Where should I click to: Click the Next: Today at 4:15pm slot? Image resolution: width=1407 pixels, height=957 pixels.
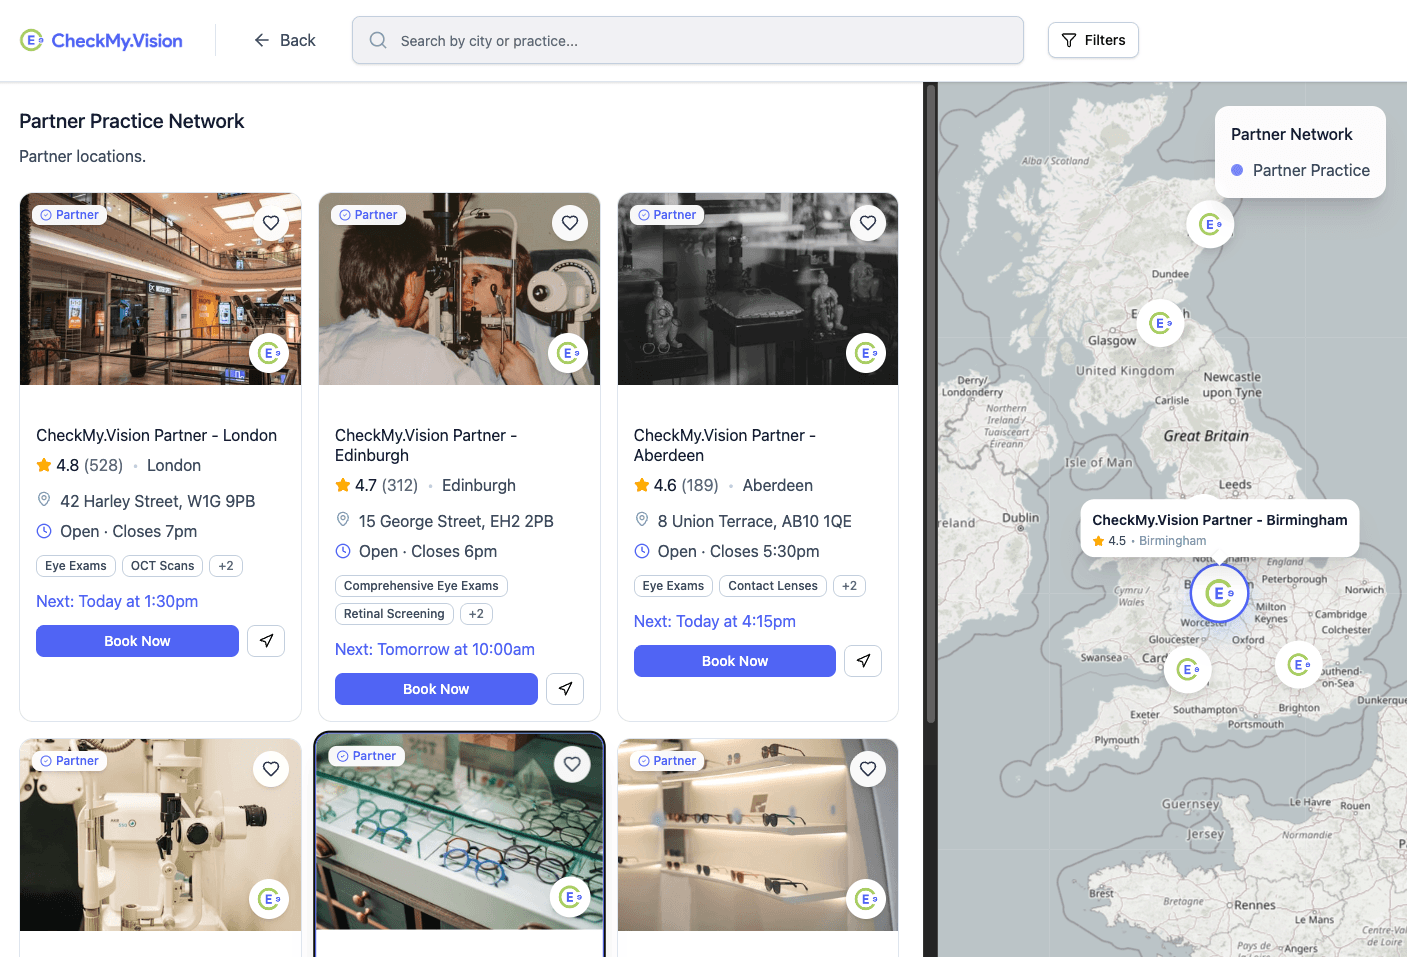[x=715, y=621]
